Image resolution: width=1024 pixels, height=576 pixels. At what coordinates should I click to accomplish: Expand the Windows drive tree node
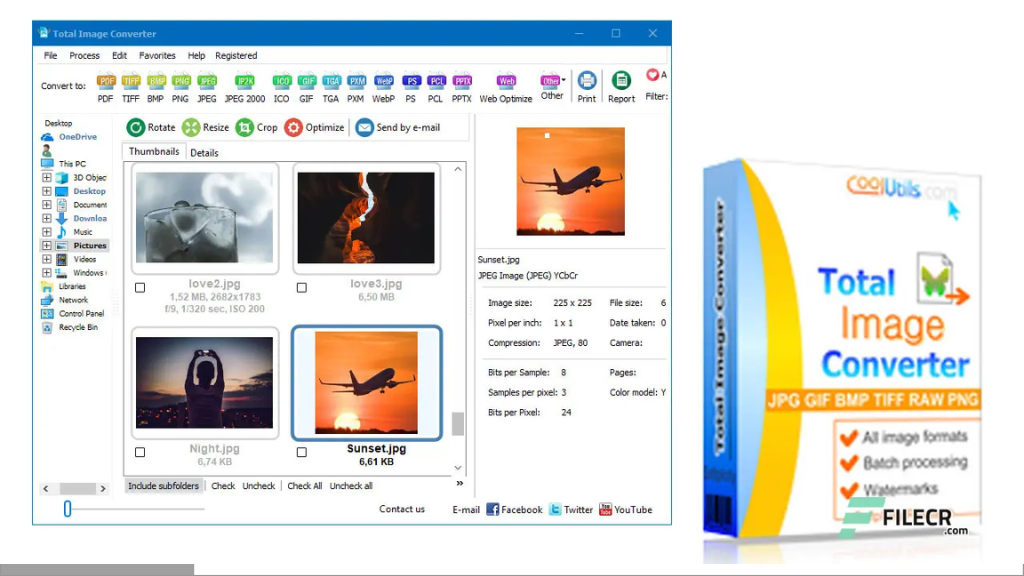pyautogui.click(x=46, y=273)
